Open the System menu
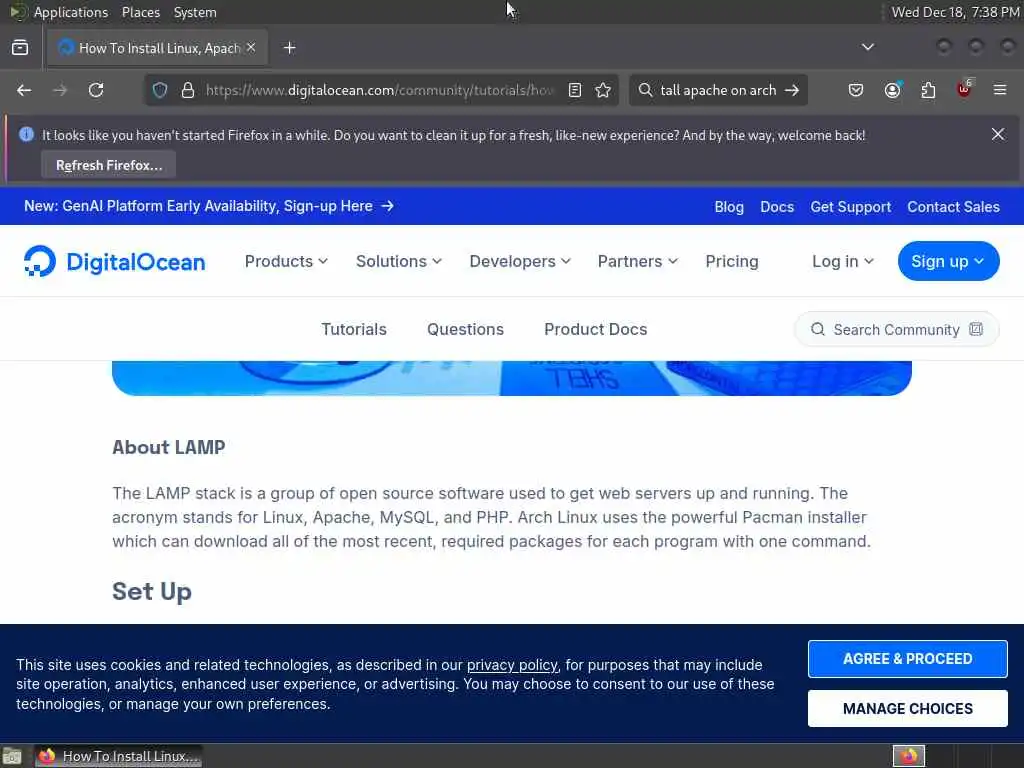 coord(195,12)
